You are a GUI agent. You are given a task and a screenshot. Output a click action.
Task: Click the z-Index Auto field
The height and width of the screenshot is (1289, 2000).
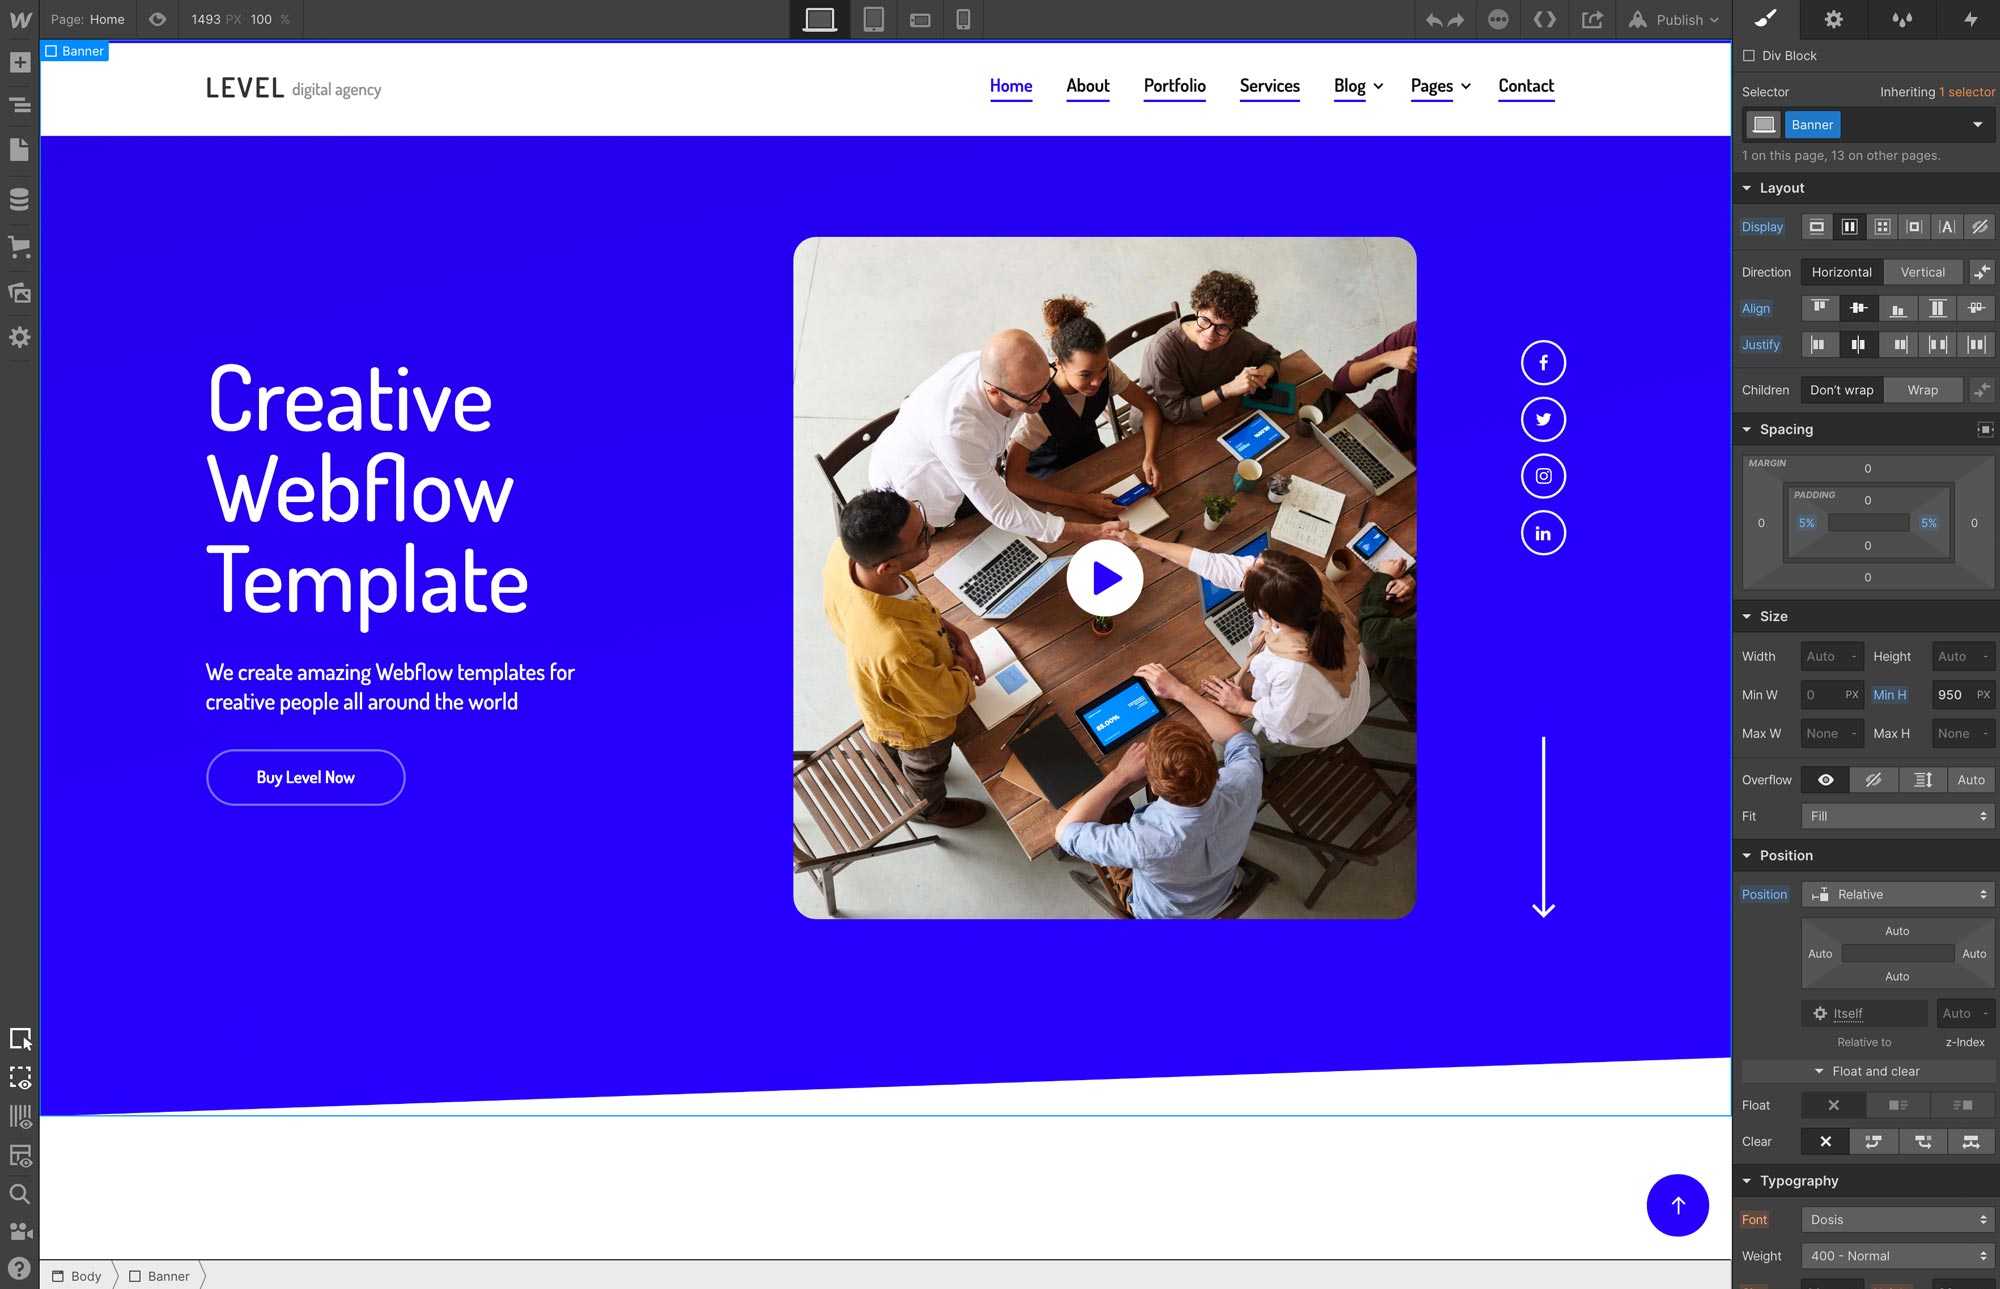[x=1965, y=1013]
